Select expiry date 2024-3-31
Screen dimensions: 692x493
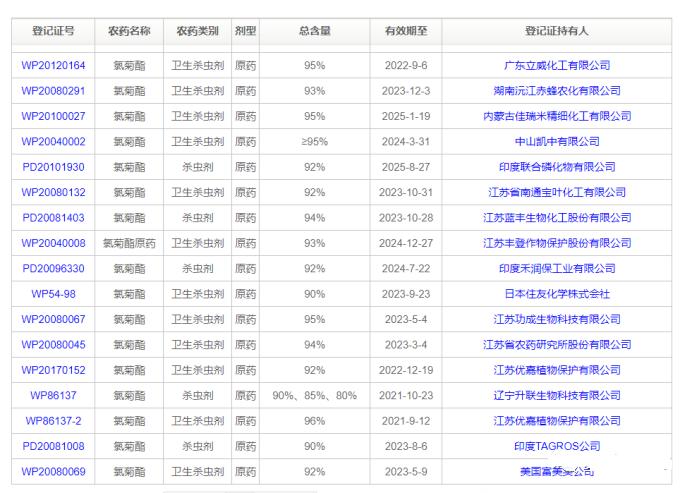point(406,142)
